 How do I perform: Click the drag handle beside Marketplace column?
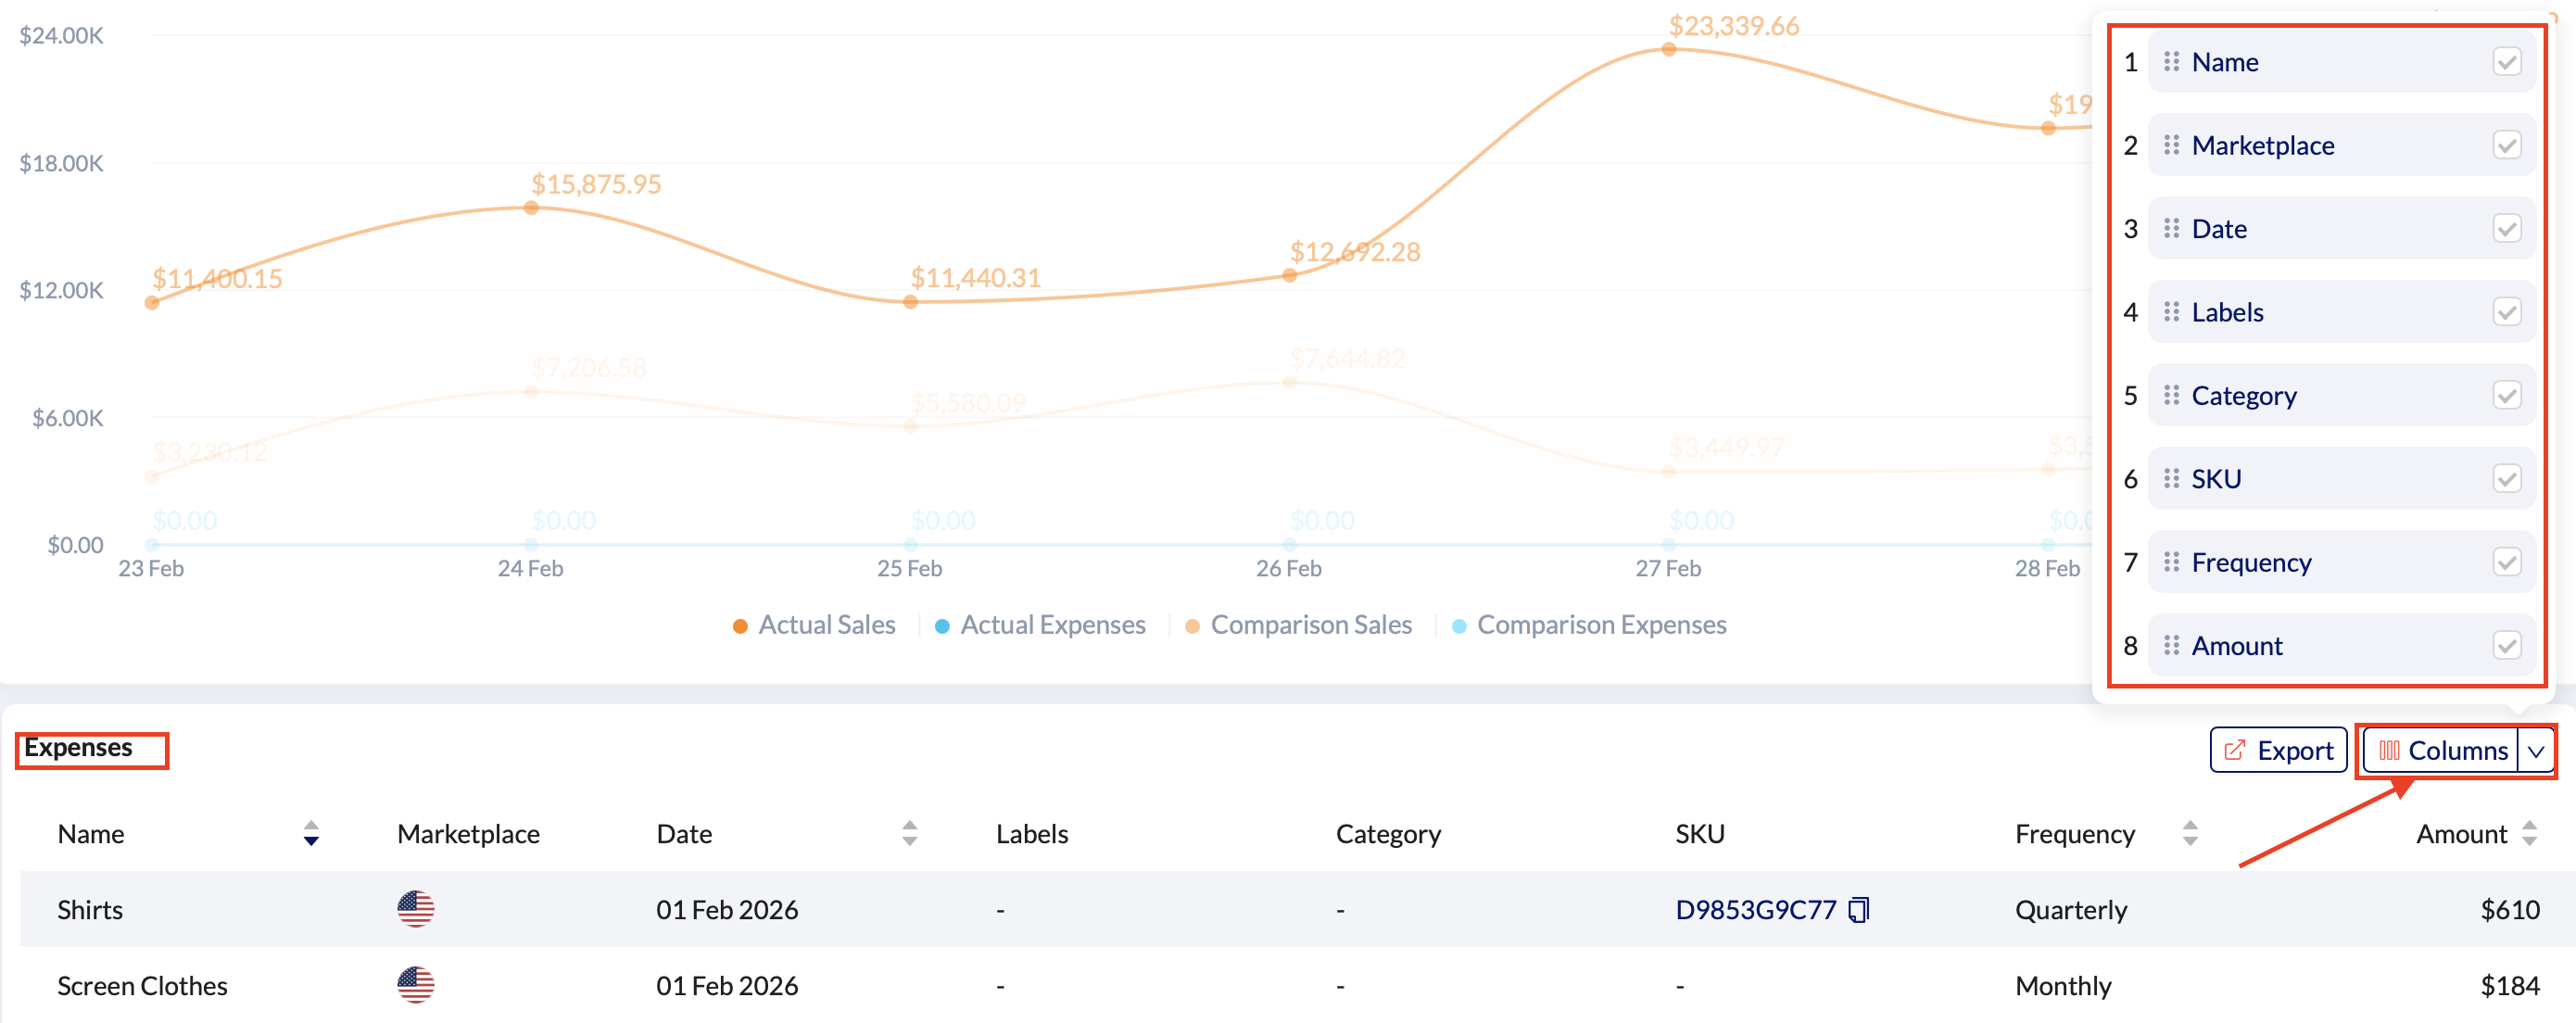click(2171, 145)
